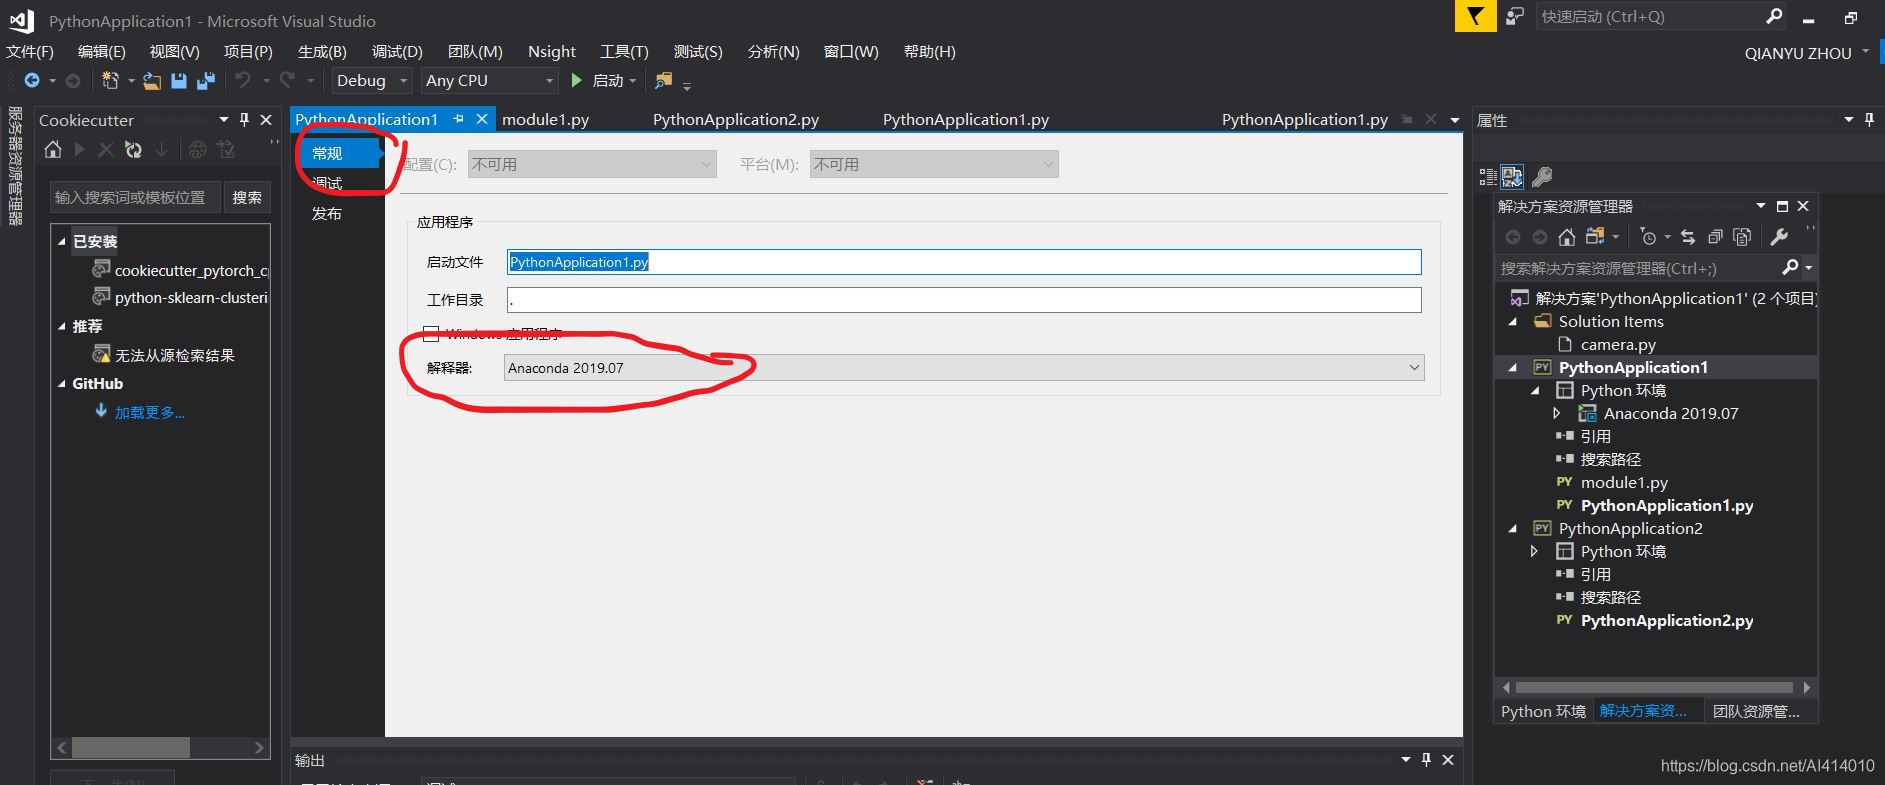Viewport: 1885px width, 785px height.
Task: Expand Python environments under PythonApplication2
Action: (x=1535, y=551)
